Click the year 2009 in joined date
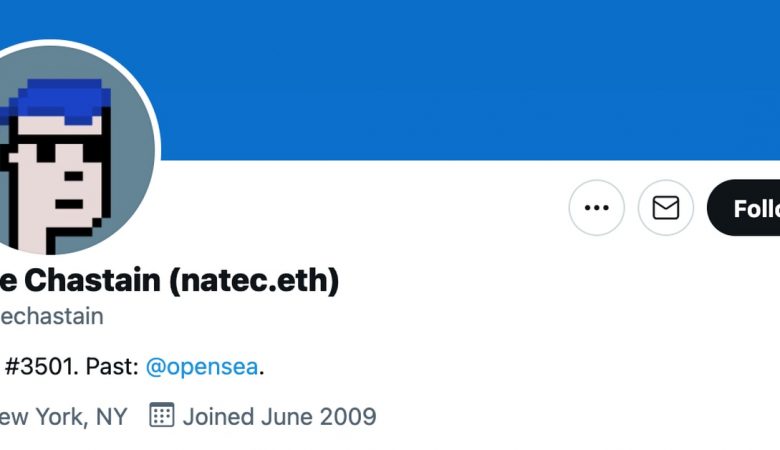This screenshot has height=450, width=780. (348, 417)
